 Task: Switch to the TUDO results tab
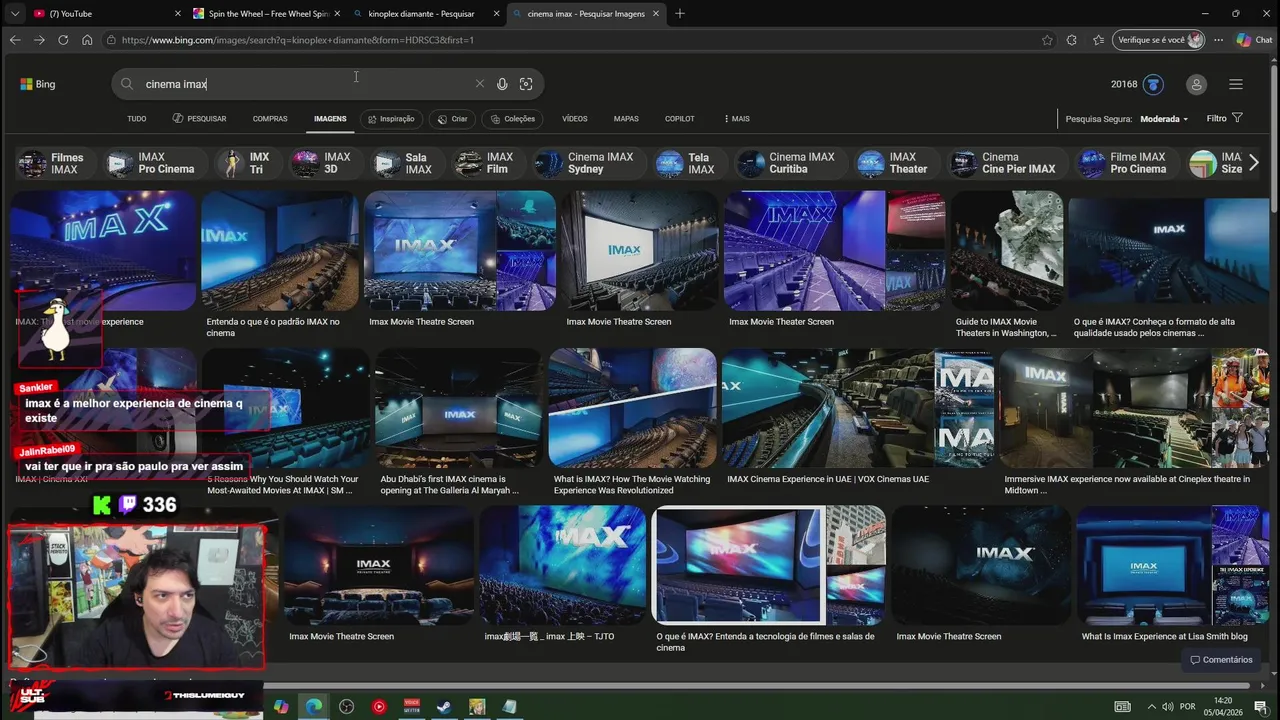[x=137, y=119]
